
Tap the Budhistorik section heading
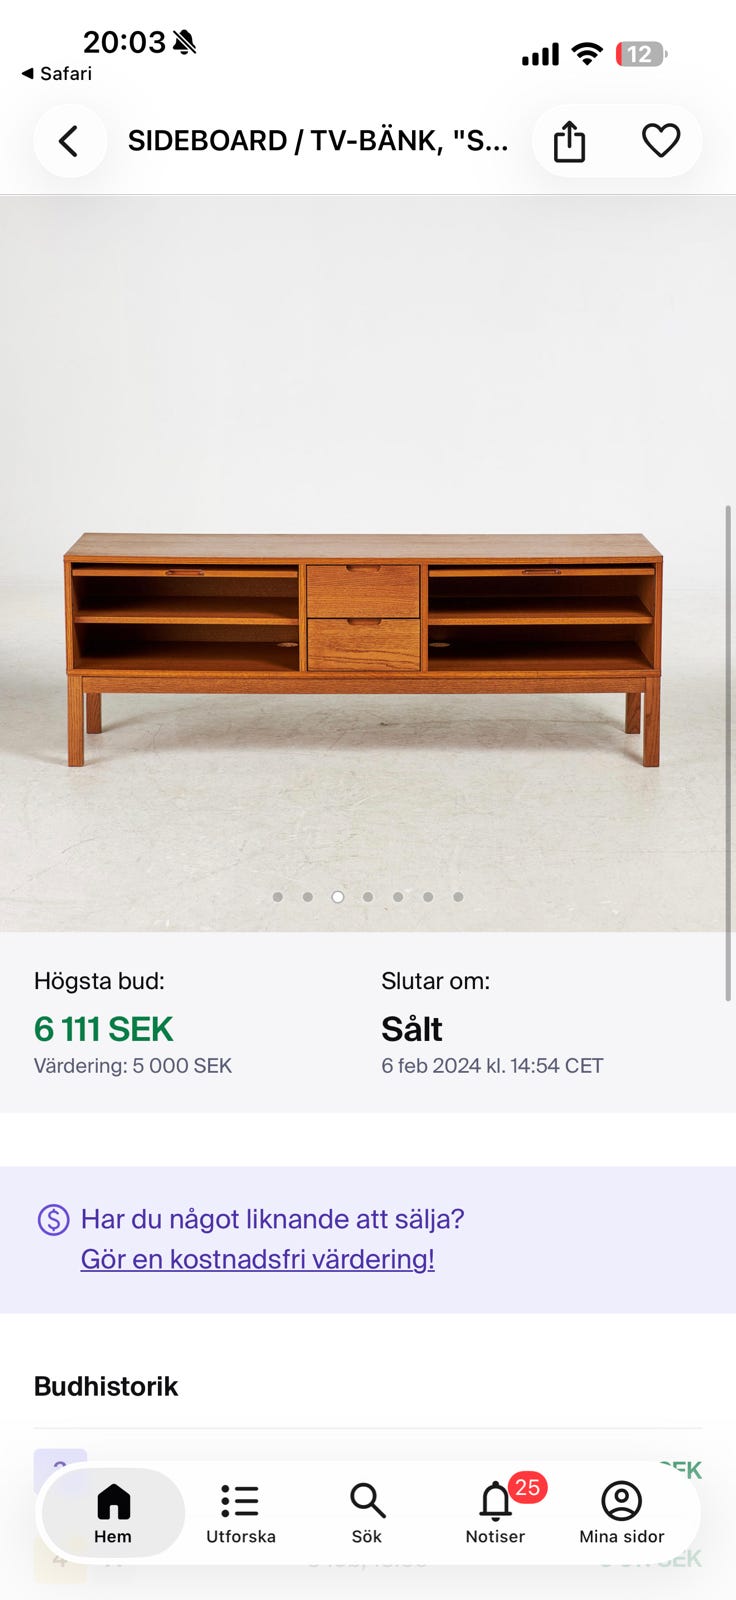pos(106,1386)
